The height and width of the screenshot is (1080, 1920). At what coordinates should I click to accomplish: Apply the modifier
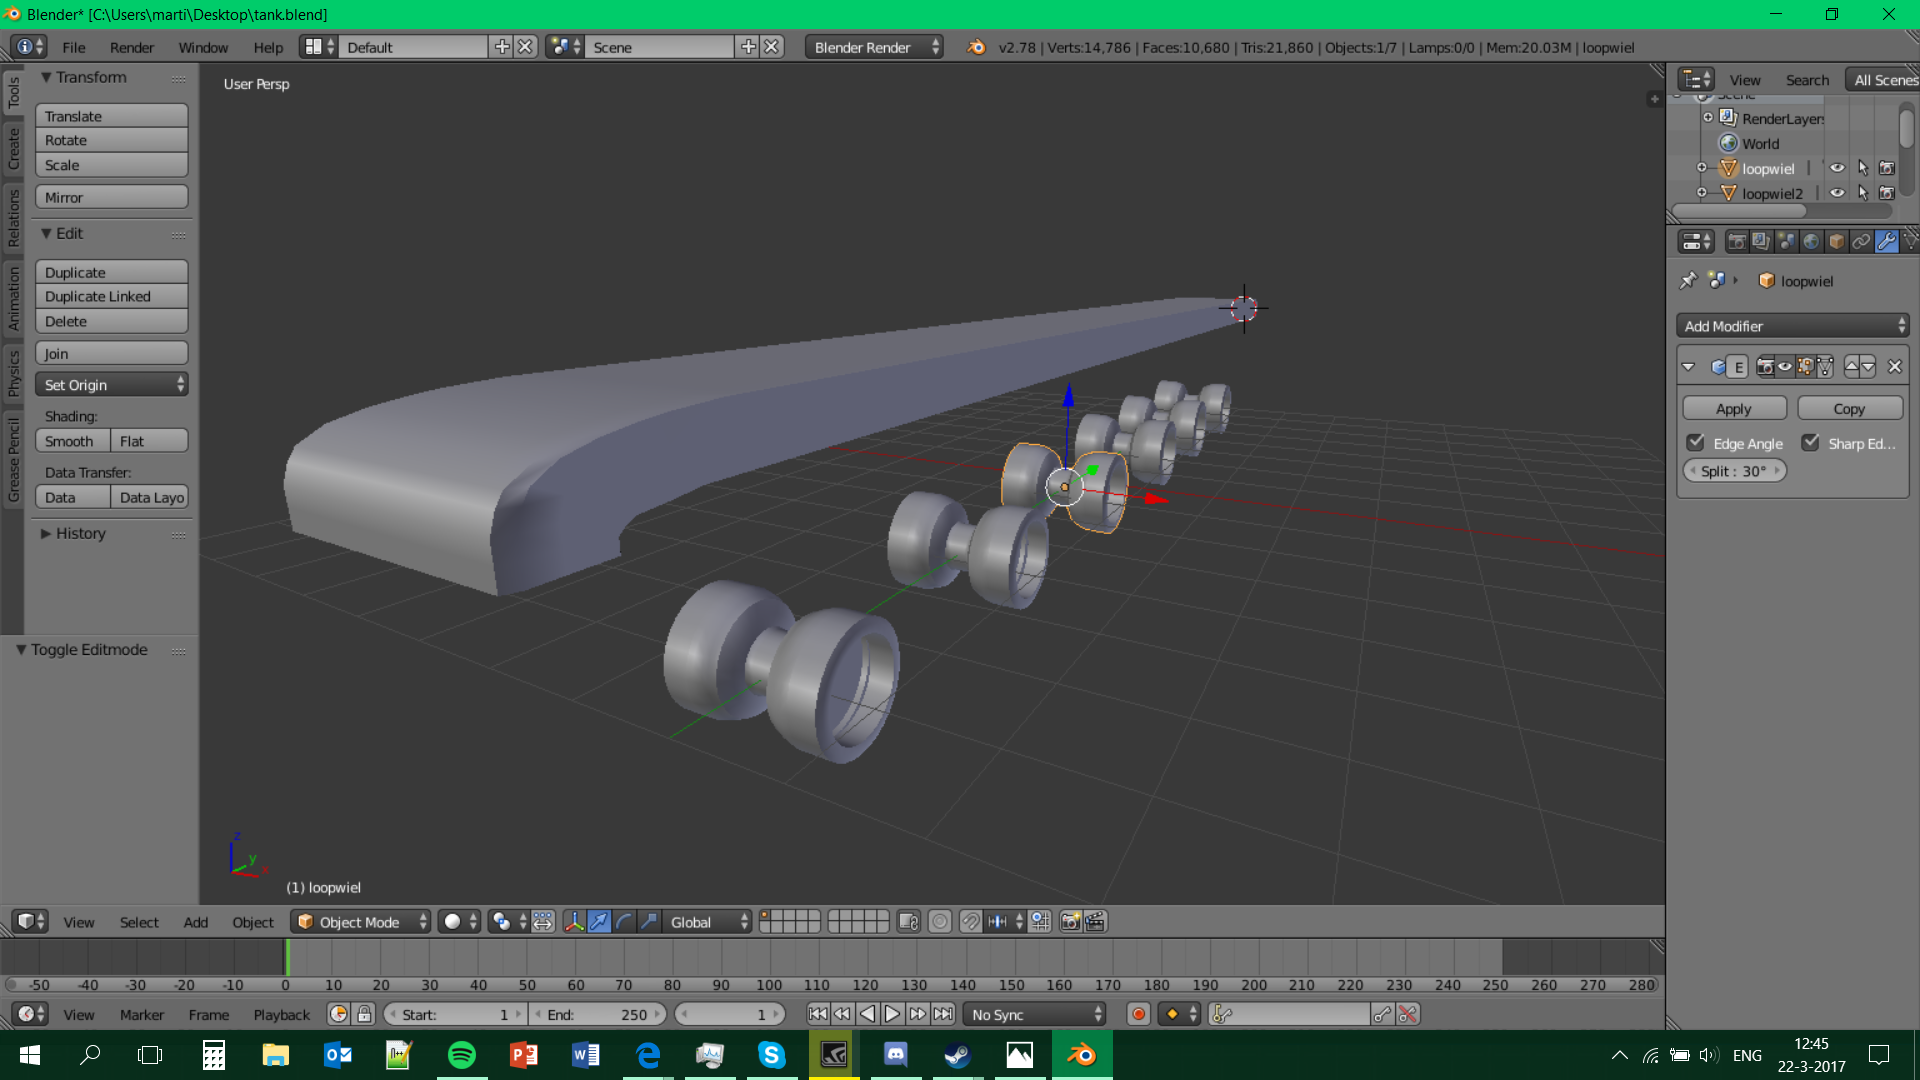point(1734,409)
